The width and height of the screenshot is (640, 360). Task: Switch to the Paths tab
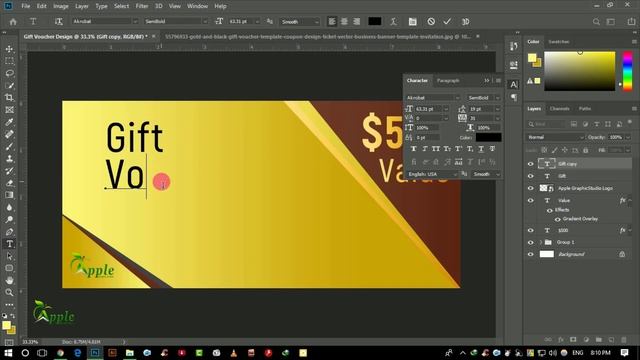585,109
